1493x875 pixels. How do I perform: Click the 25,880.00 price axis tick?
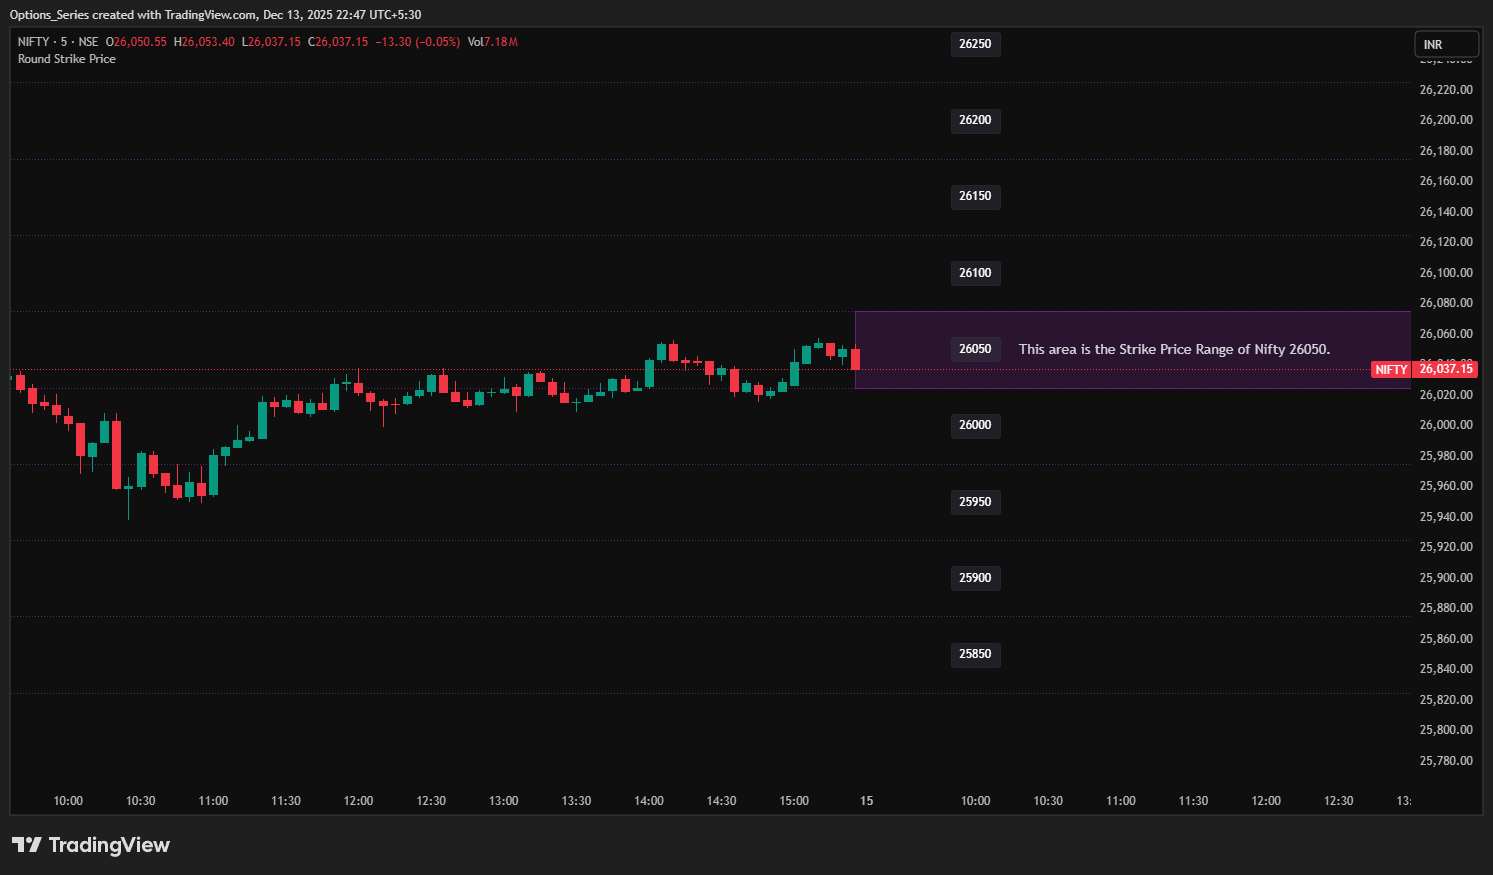pyautogui.click(x=1446, y=608)
